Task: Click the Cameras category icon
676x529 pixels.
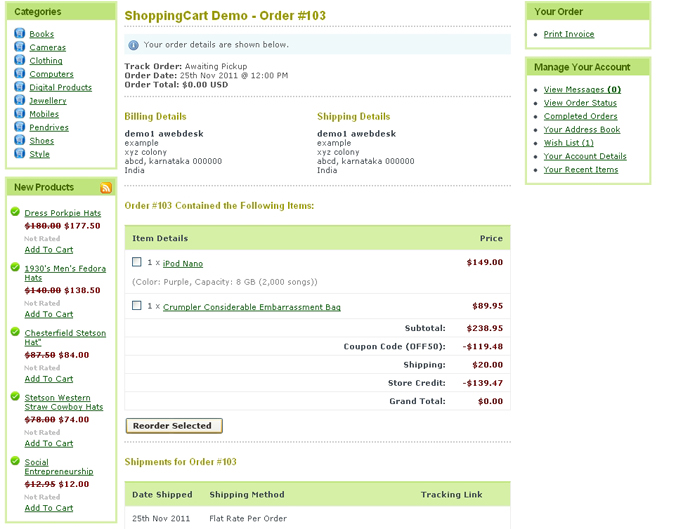Action: 20,47
